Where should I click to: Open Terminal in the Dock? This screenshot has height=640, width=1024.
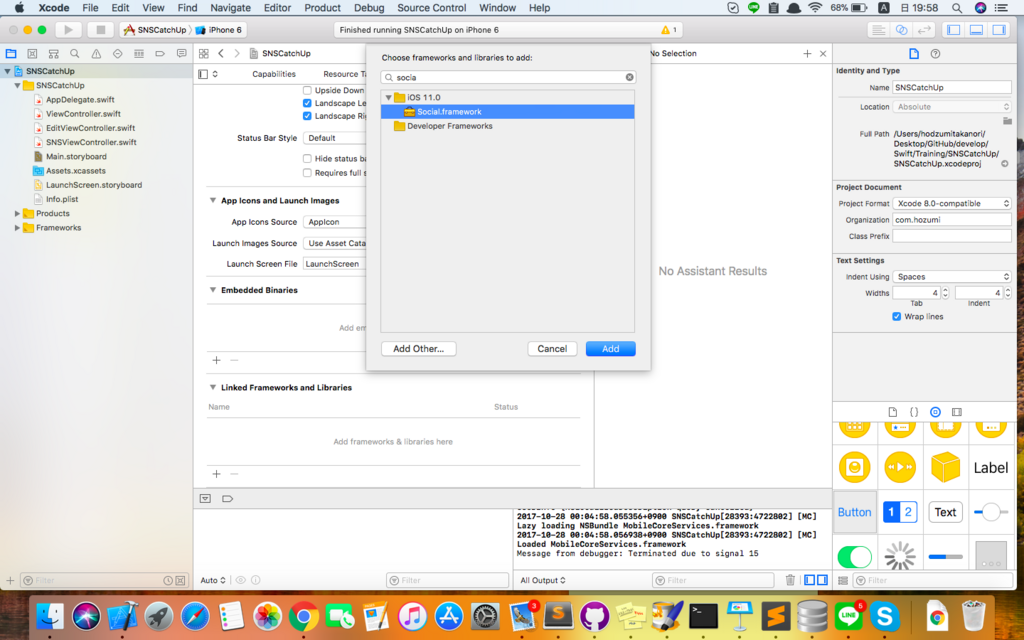(x=703, y=616)
